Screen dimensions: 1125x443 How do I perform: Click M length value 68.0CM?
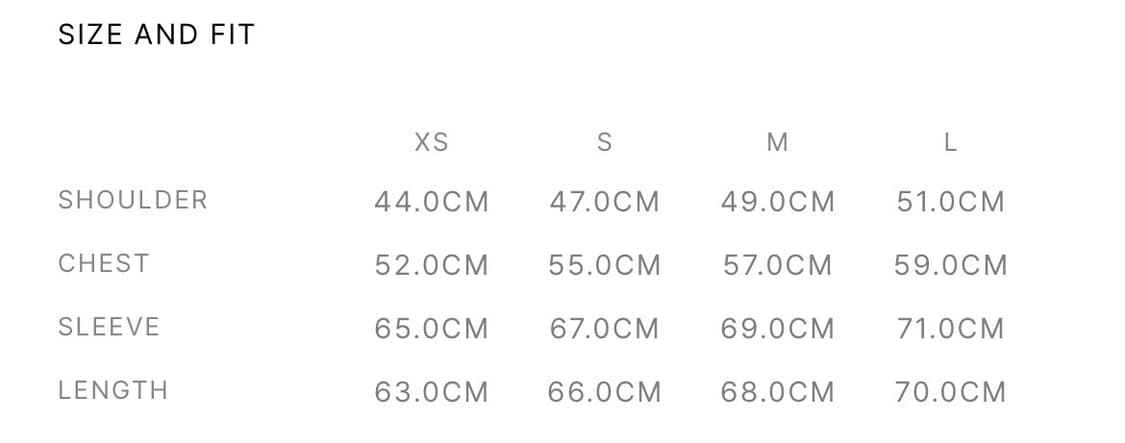click(777, 392)
